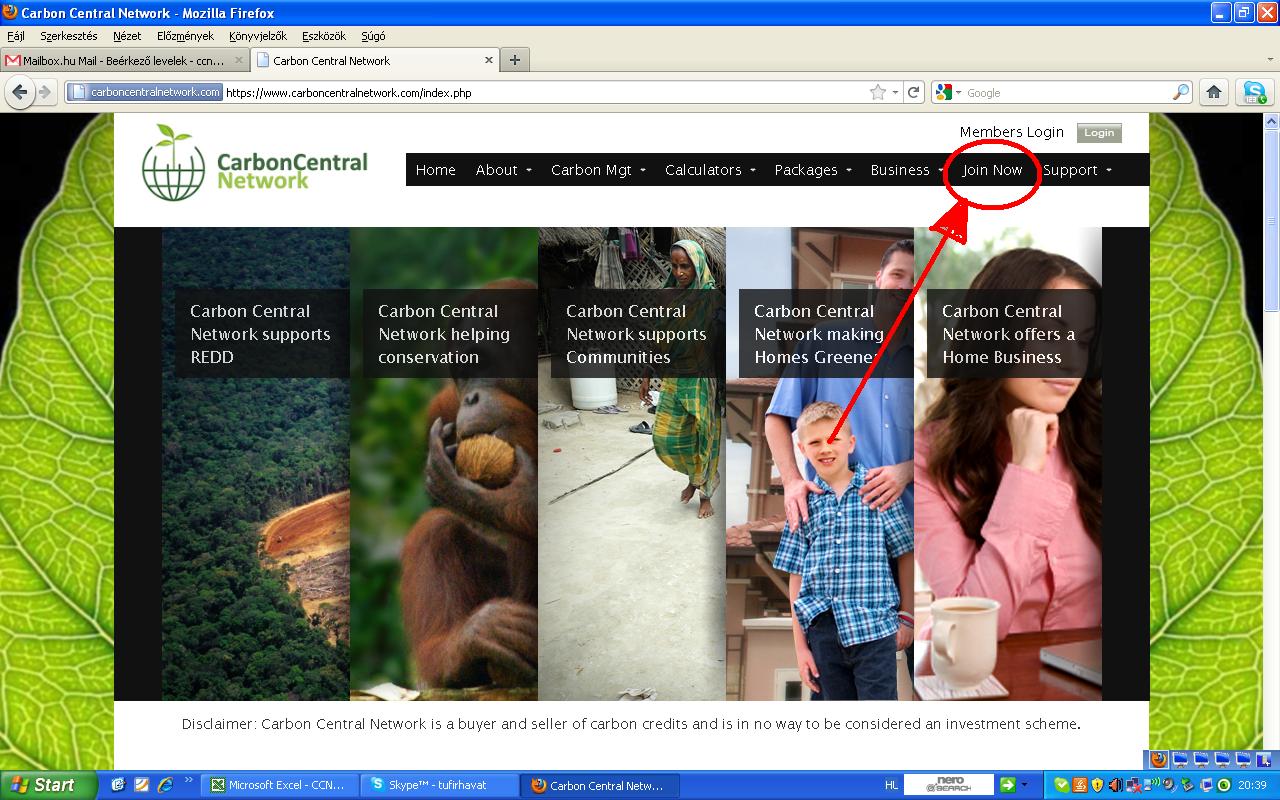Click the Internet Explorer quick launch icon
This screenshot has height=800, width=1280.
[165, 785]
